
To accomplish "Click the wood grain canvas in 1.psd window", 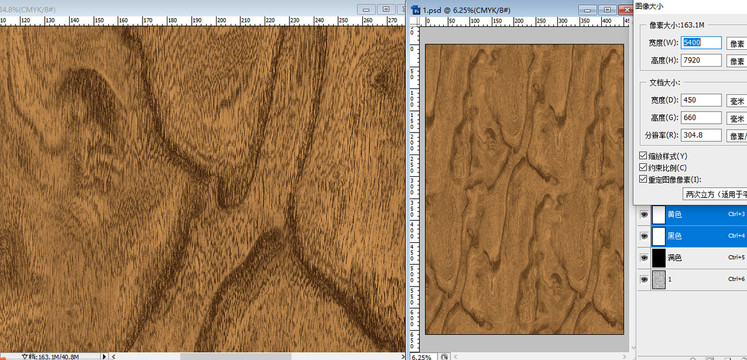I will (x=524, y=189).
